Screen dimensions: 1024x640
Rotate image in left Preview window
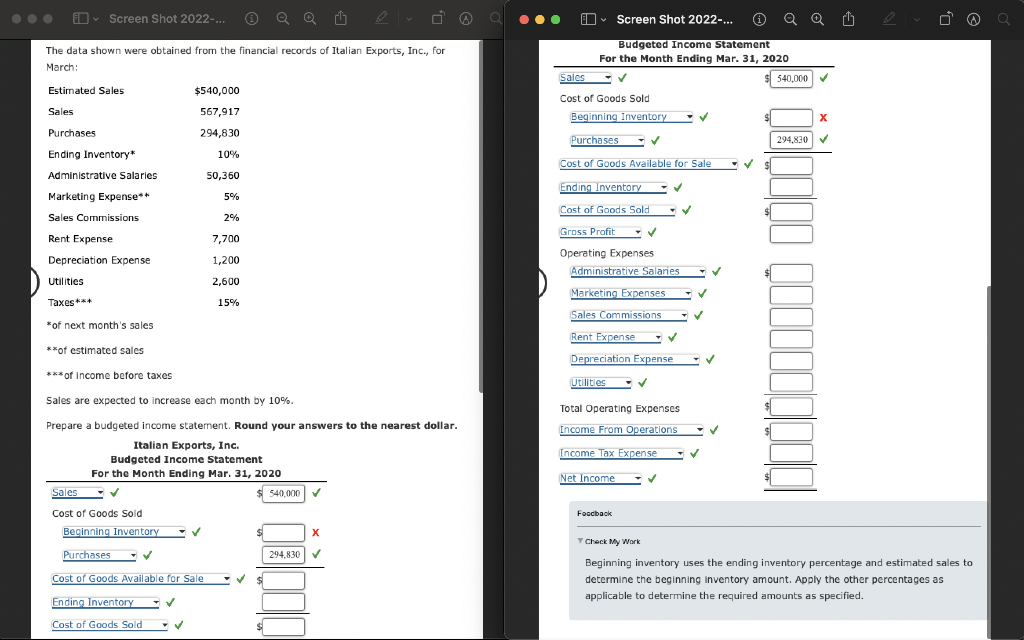tap(438, 18)
